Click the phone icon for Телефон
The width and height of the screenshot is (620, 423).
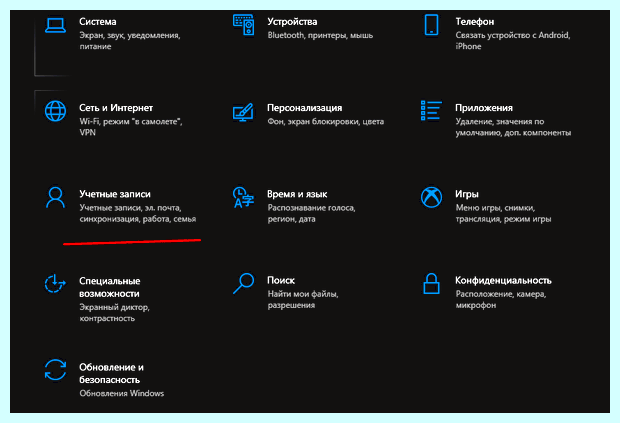(x=431, y=25)
